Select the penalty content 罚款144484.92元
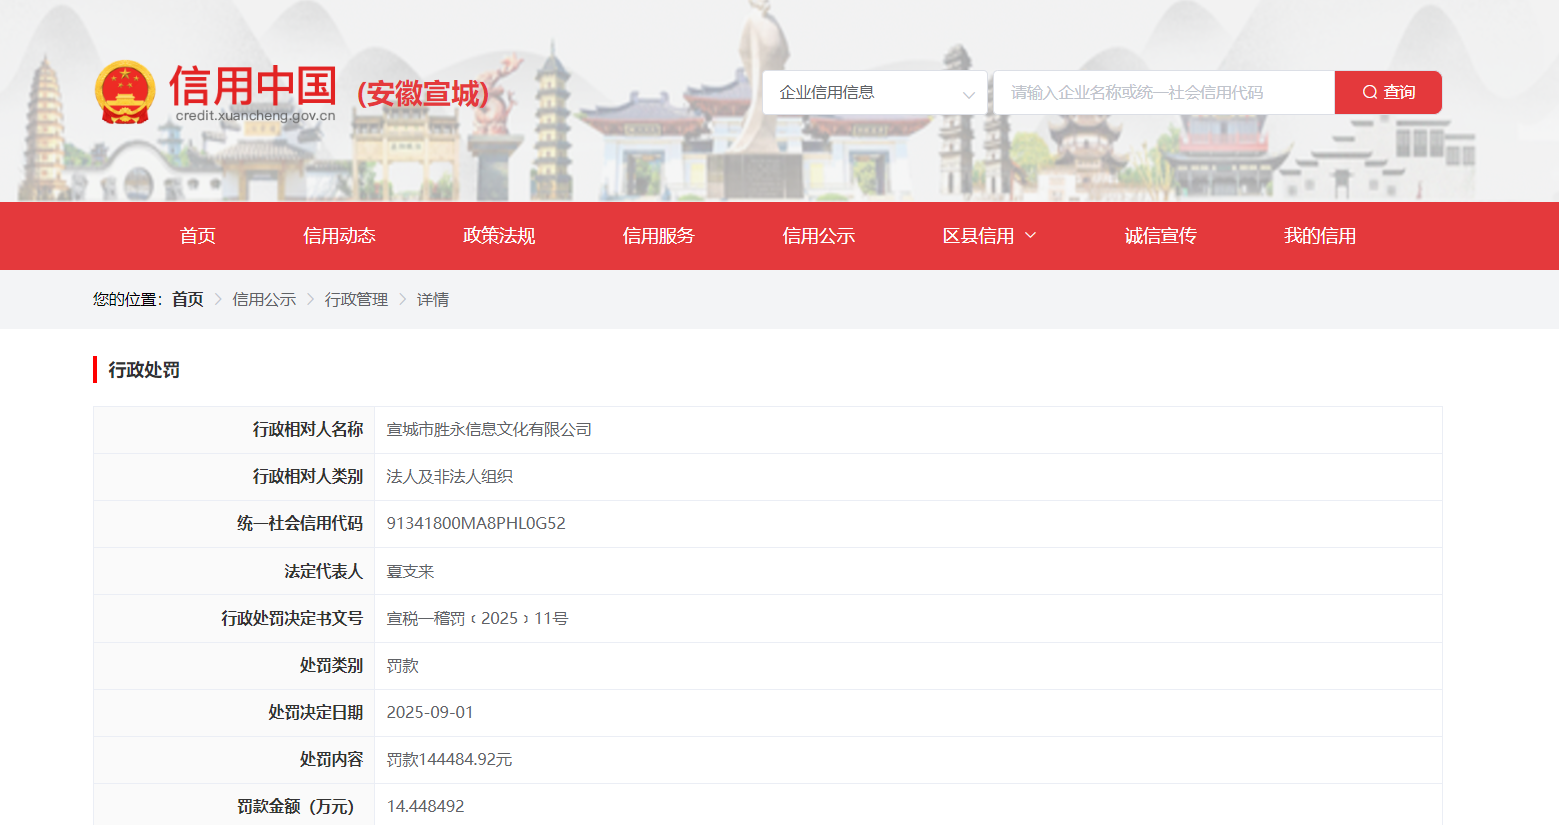The width and height of the screenshot is (1559, 825). point(449,760)
